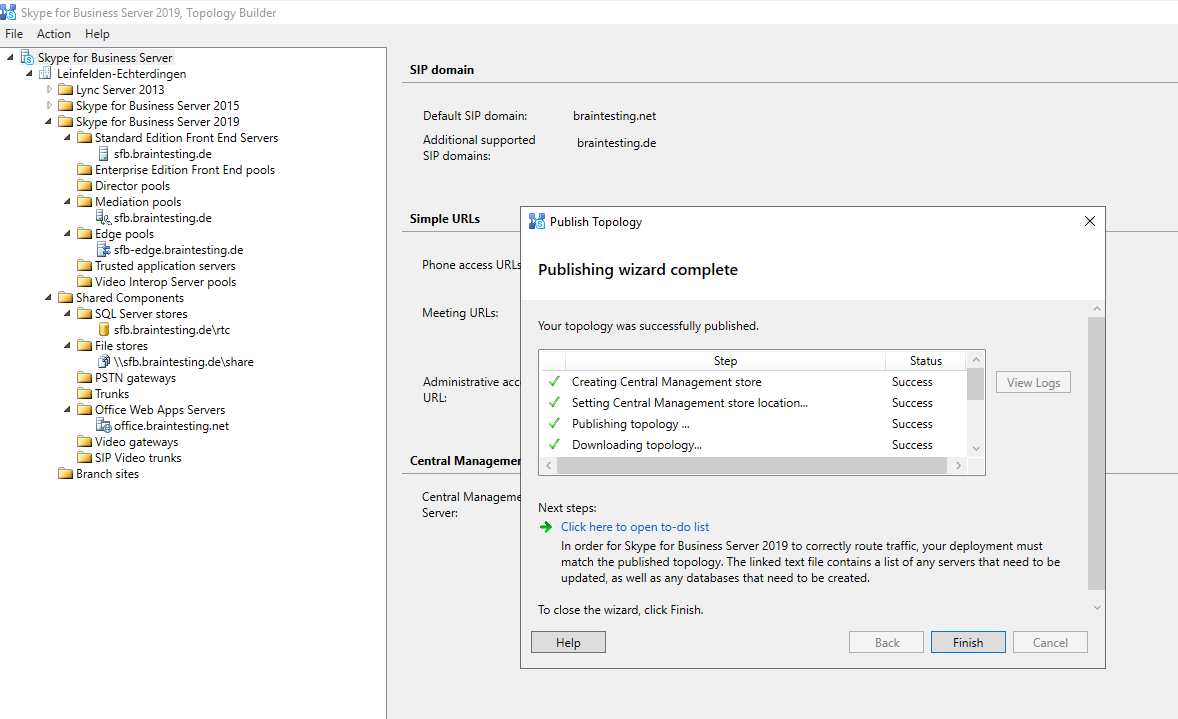
Task: Expand the Skype for Business Server 2015 node
Action: [x=48, y=105]
